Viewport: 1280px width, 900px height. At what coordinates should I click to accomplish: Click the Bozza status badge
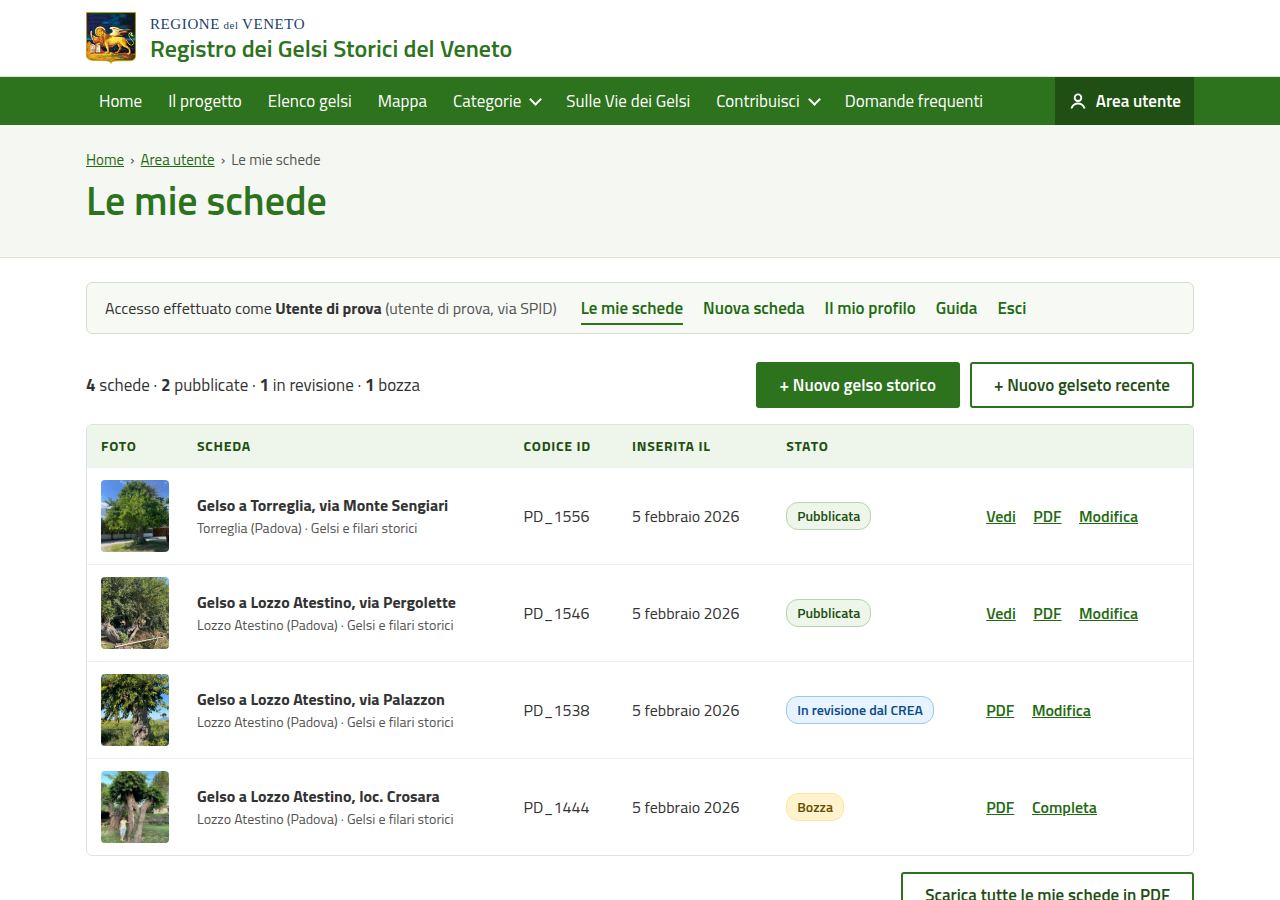(815, 807)
